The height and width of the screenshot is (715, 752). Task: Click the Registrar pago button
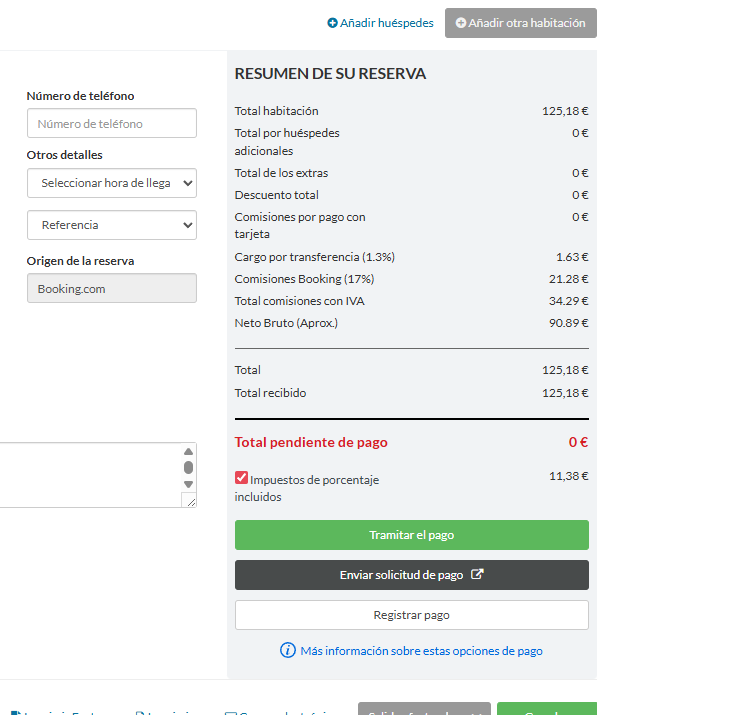tap(411, 615)
